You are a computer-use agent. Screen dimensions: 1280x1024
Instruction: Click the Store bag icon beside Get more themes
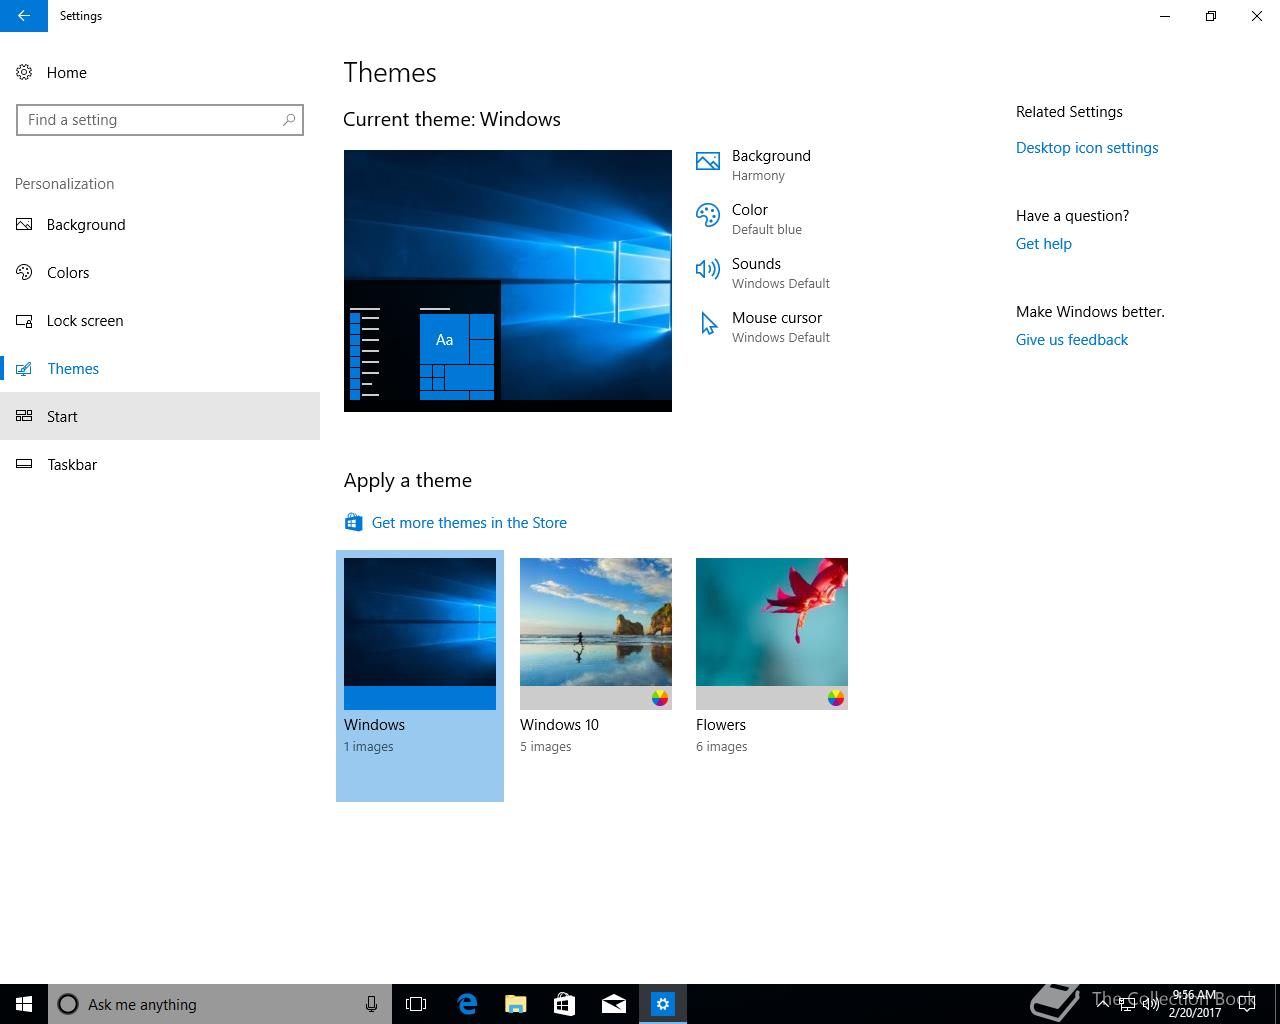click(353, 522)
